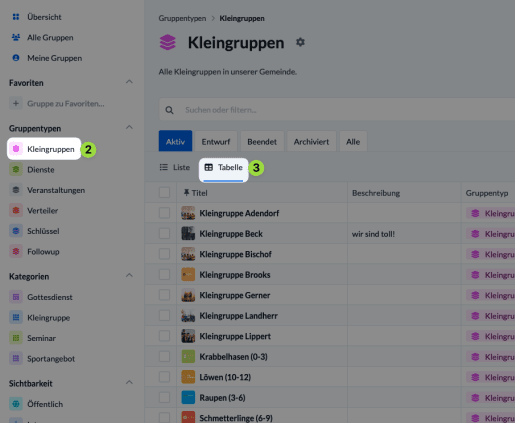The width and height of the screenshot is (515, 423).
Task: Click the Followup group type icon
Action: point(16,251)
